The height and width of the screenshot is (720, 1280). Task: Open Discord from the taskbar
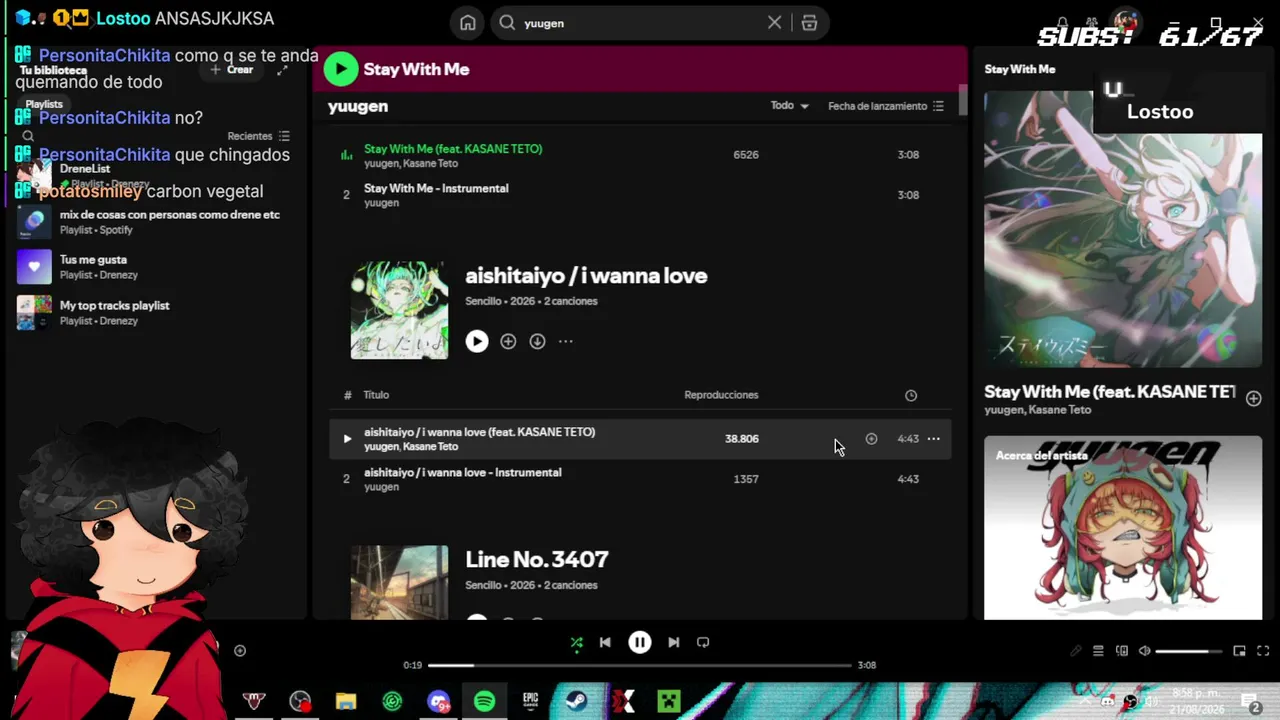click(x=438, y=702)
